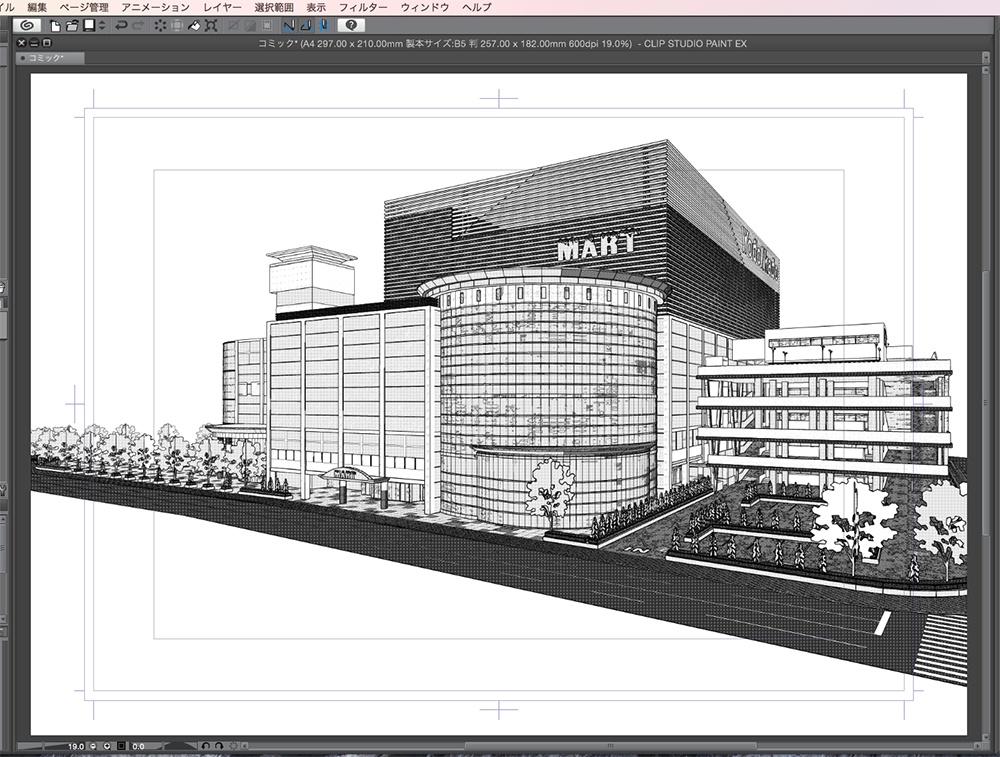Image resolution: width=1000 pixels, height=757 pixels.
Task: Rotate canvas left using status bar button
Action: coord(204,746)
